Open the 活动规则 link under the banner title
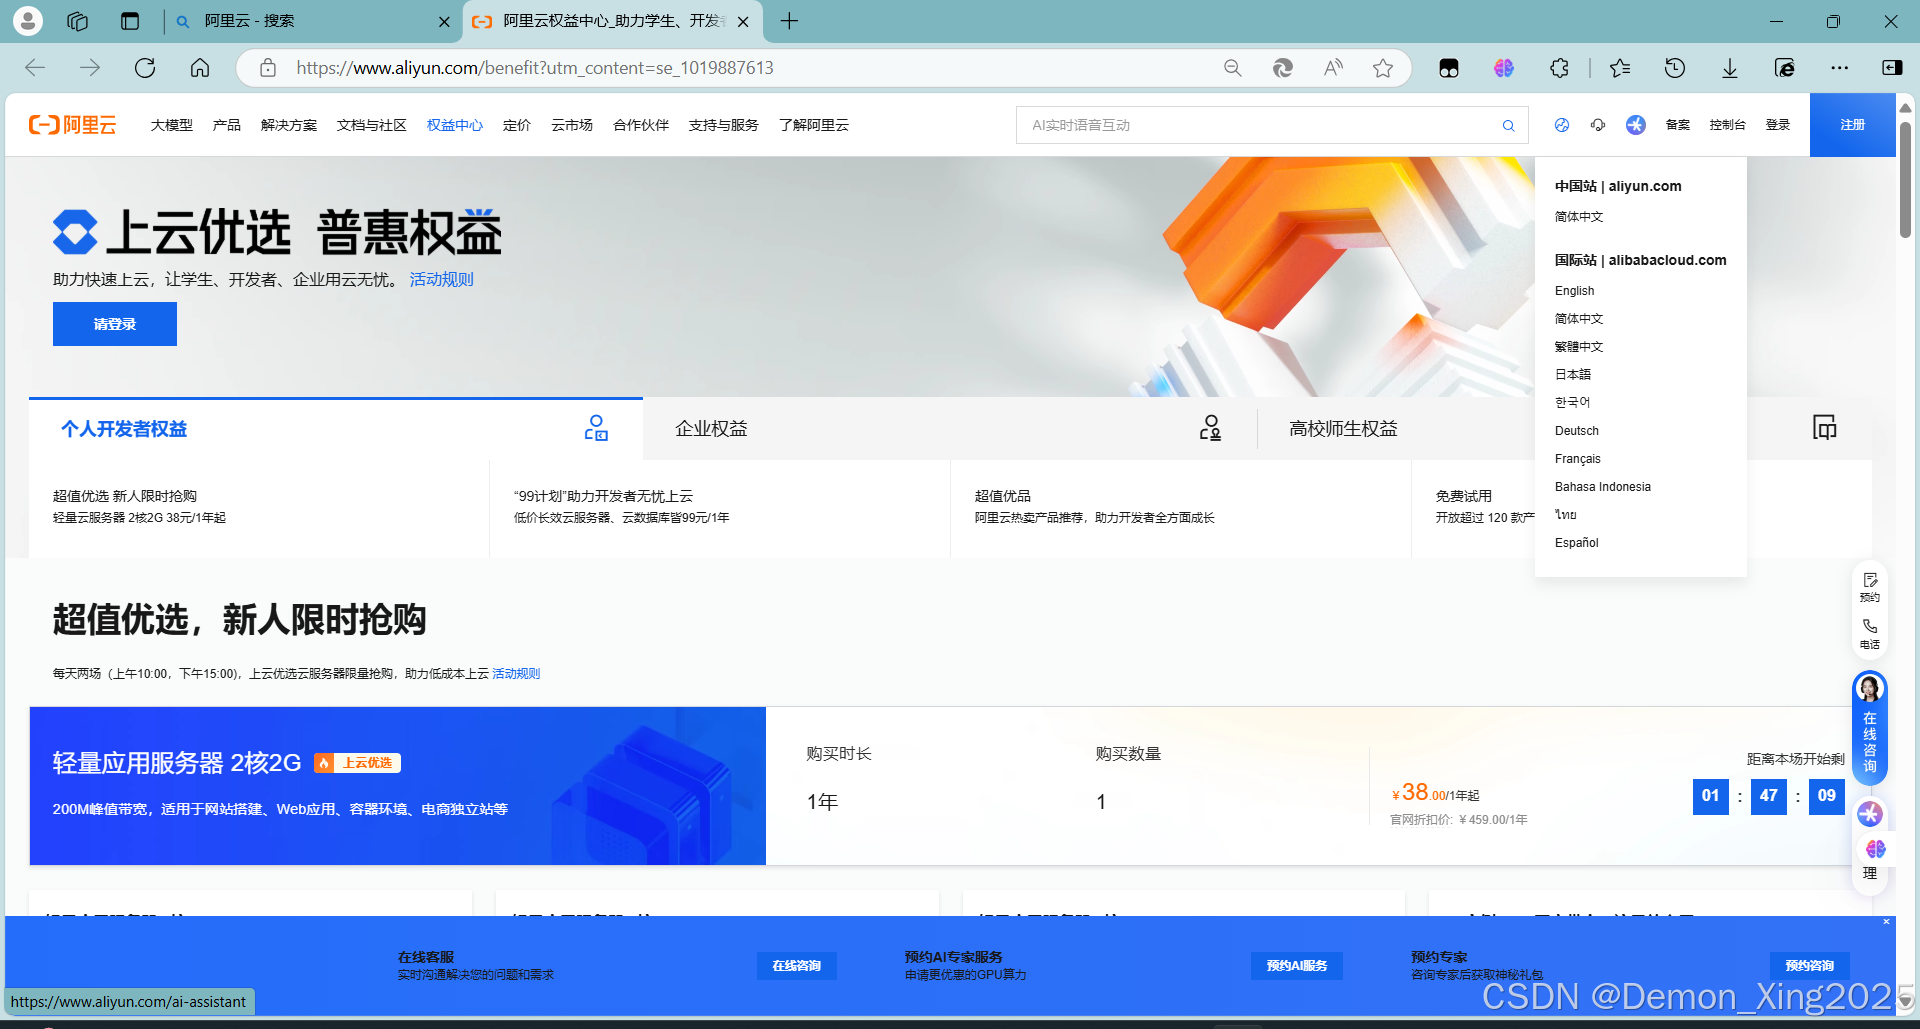The image size is (1920, 1029). [441, 280]
